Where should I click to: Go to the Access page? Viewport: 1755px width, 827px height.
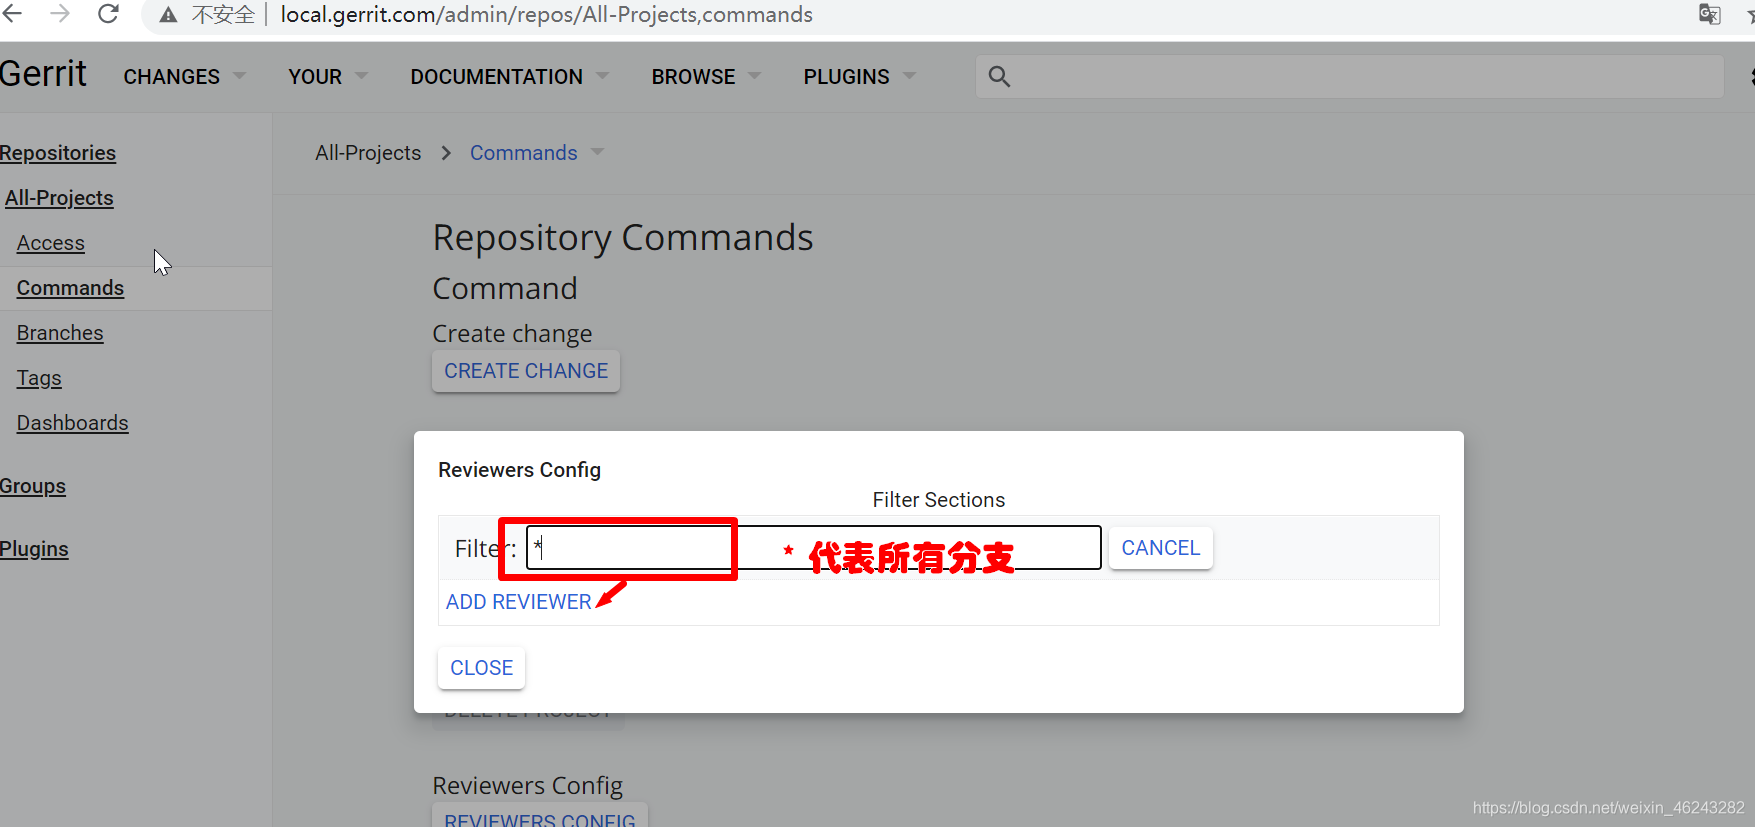click(50, 243)
